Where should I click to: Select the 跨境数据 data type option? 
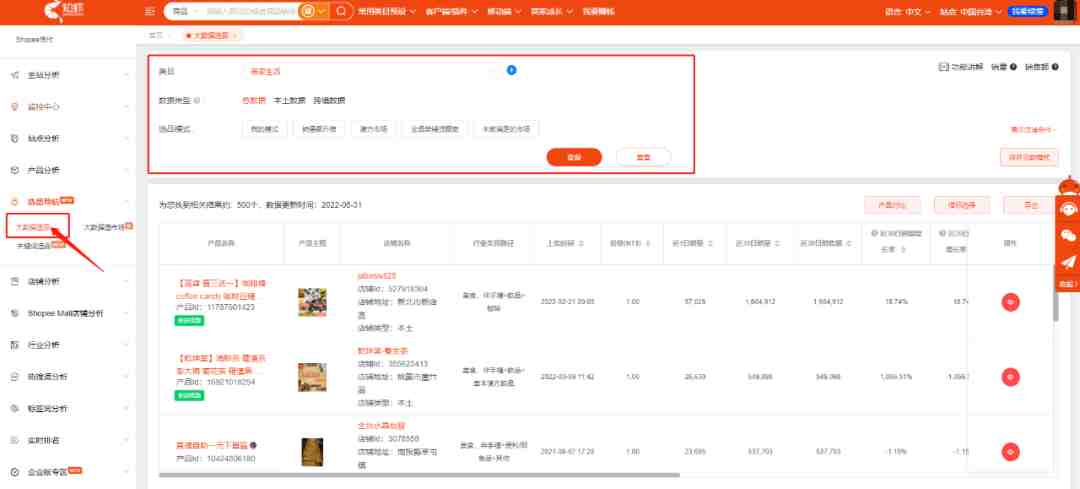tap(329, 100)
